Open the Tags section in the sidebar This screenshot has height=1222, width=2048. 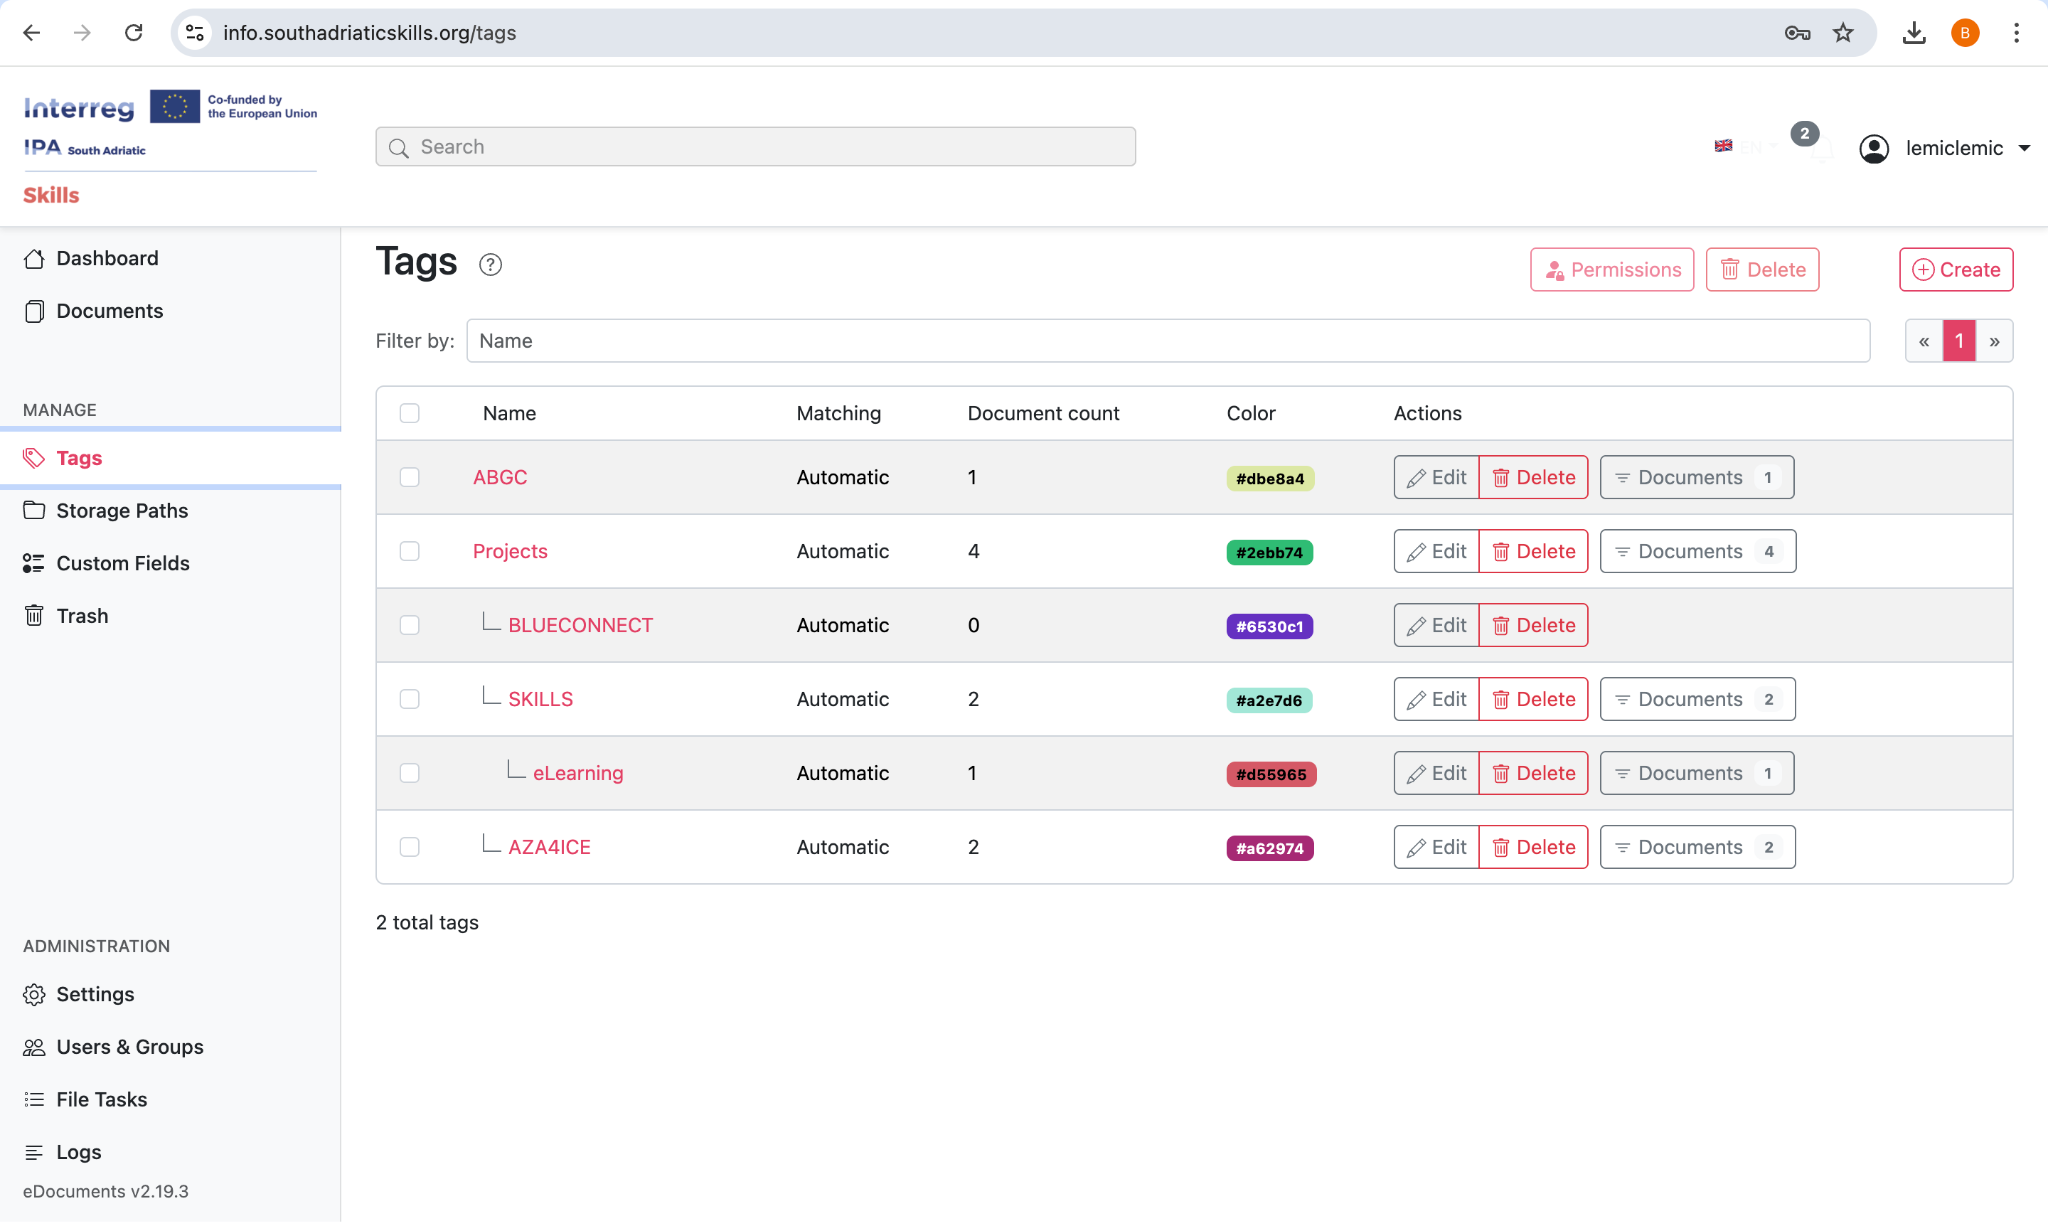tap(79, 458)
